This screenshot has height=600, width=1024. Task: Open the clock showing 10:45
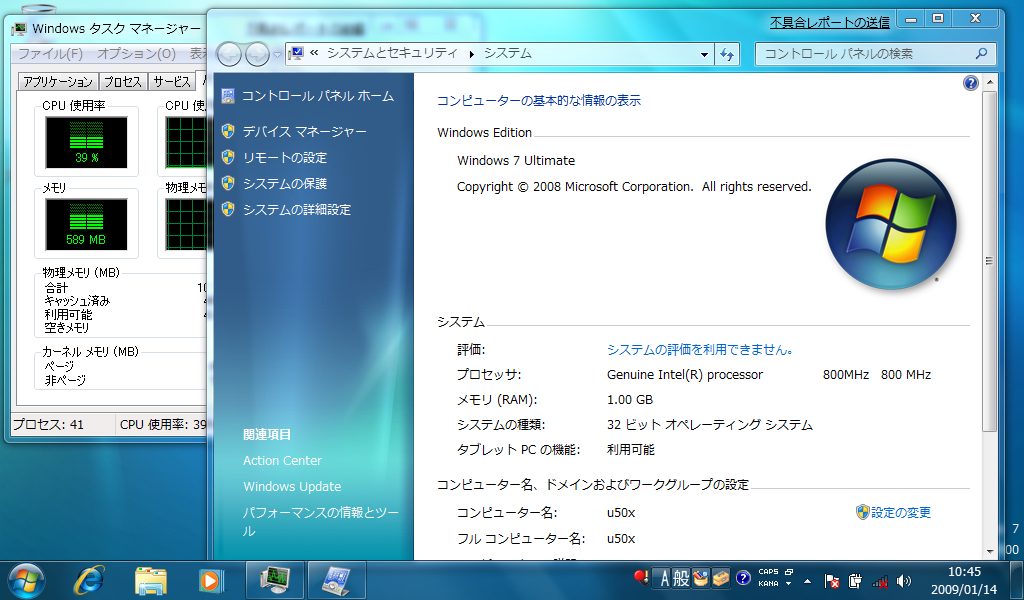coord(964,580)
